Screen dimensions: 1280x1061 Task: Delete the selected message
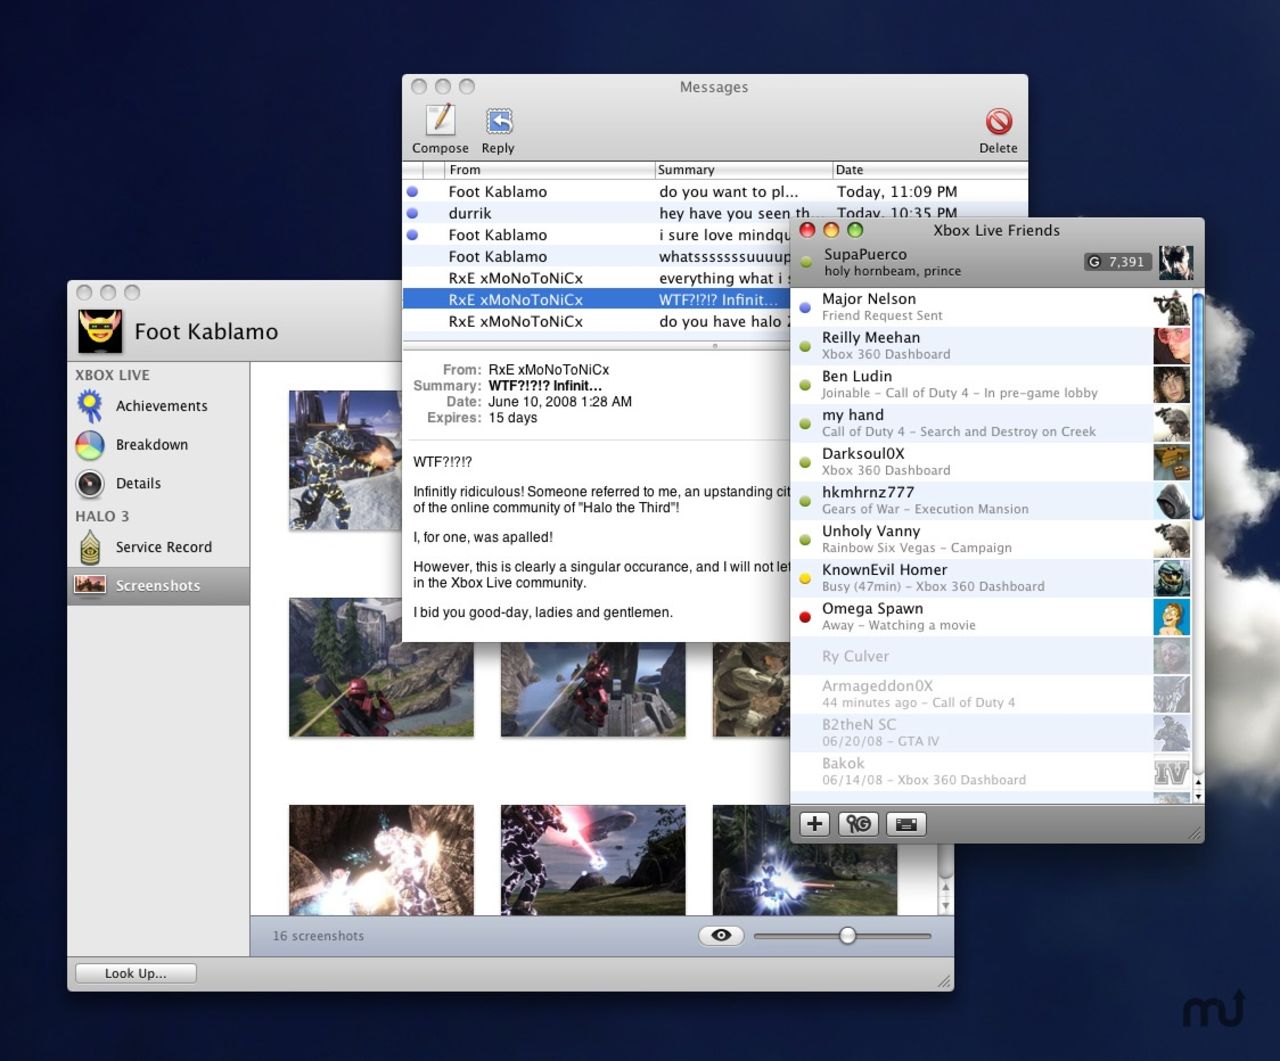998,122
